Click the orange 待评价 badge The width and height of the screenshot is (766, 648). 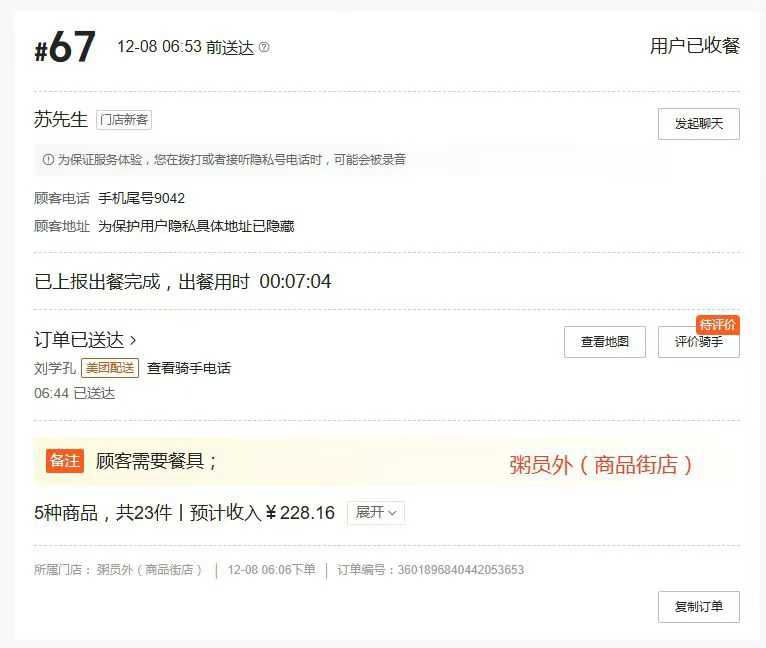coord(718,324)
